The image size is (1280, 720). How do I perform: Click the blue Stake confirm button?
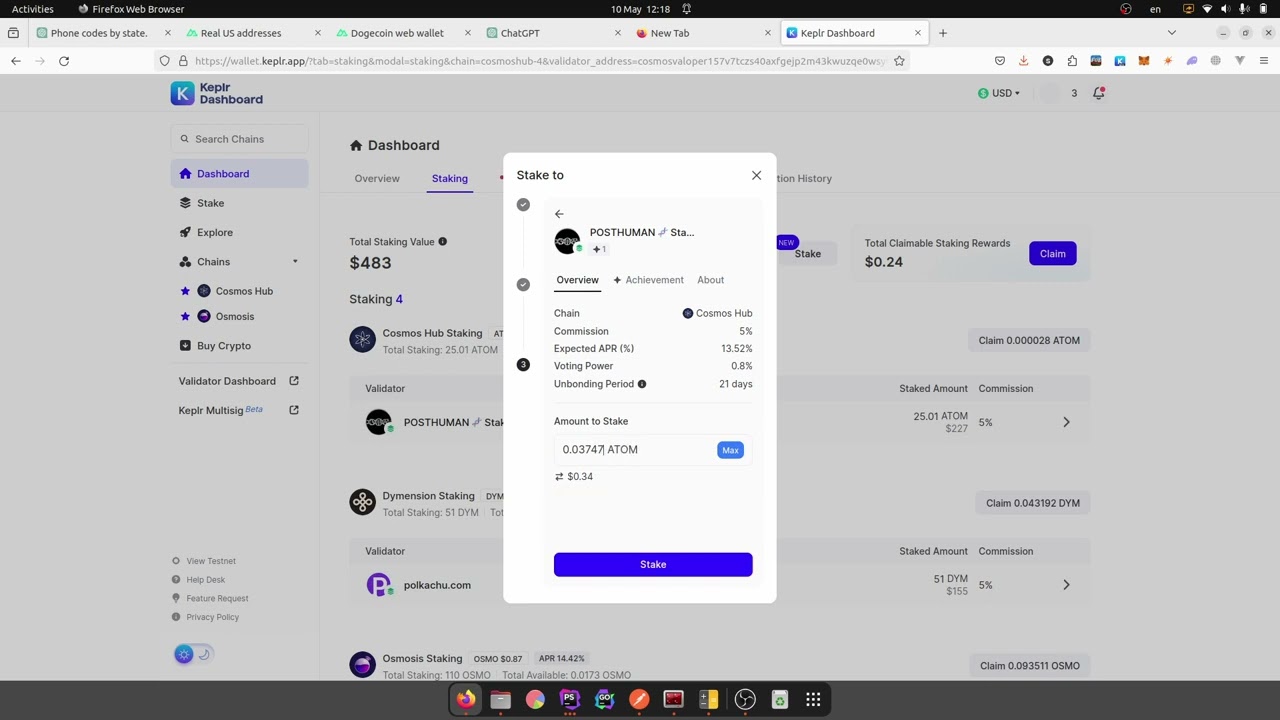click(x=653, y=564)
